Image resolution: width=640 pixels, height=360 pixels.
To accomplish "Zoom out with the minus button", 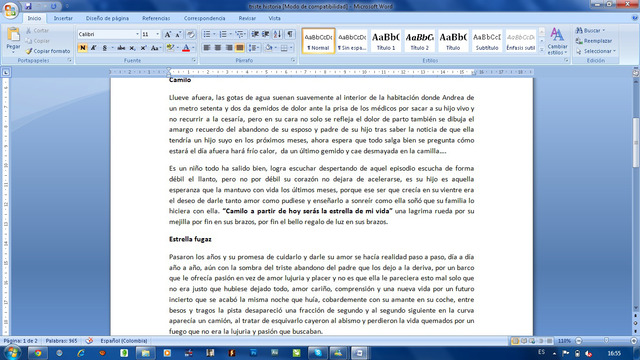I will click(578, 340).
